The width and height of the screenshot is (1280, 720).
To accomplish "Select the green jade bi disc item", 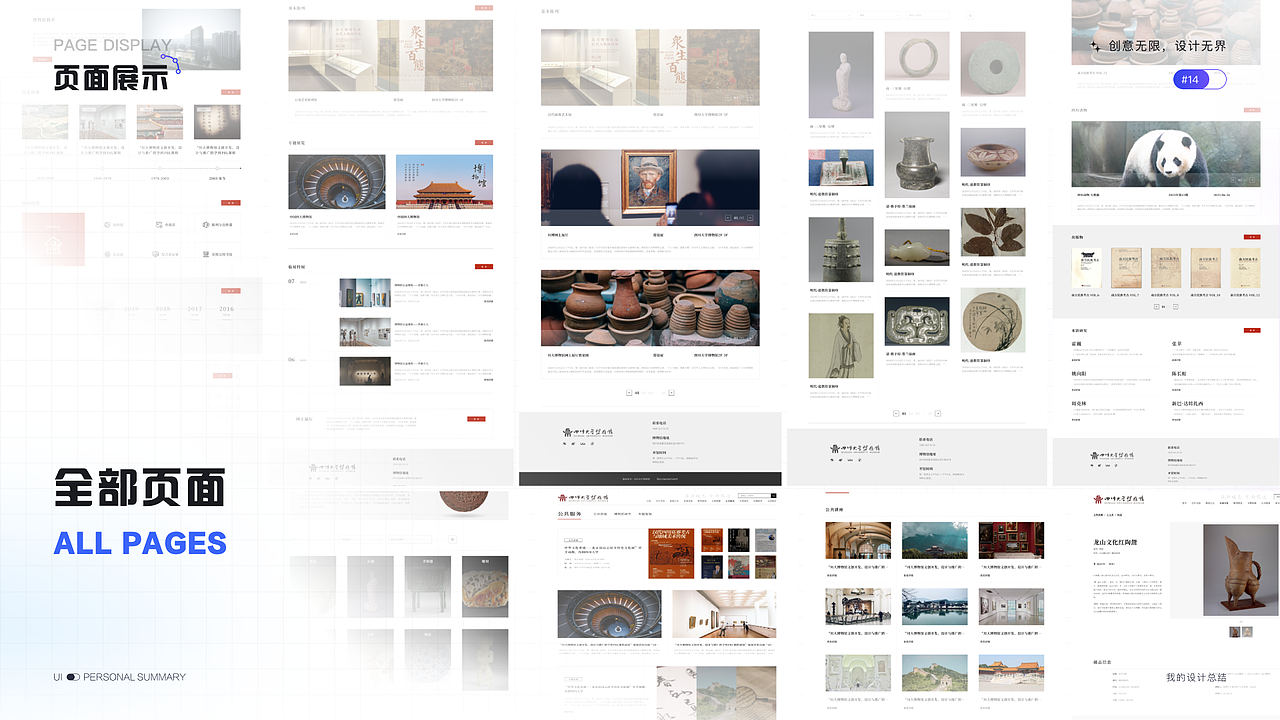I will point(993,64).
